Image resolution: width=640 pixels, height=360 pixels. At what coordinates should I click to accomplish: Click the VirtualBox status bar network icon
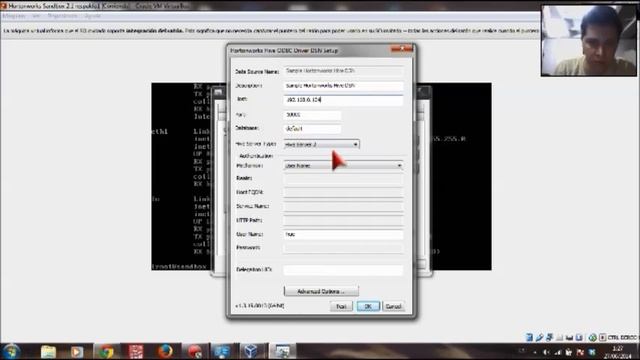549,337
